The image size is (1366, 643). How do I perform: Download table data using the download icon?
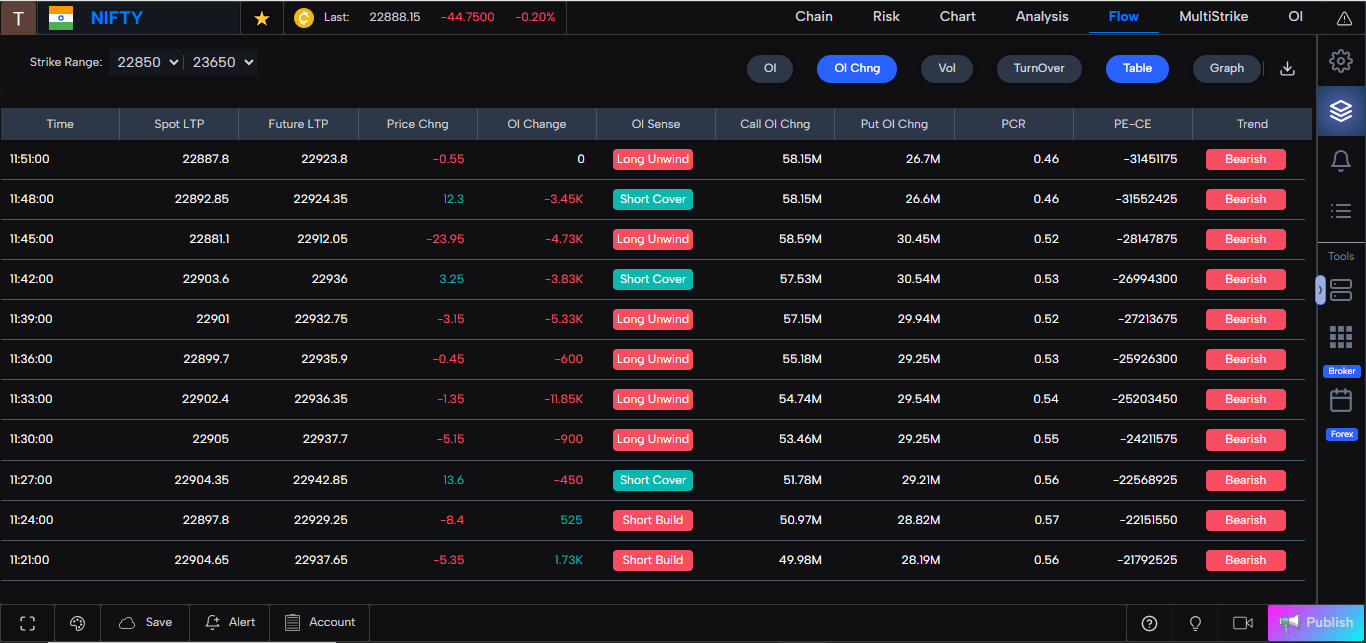pos(1287,68)
